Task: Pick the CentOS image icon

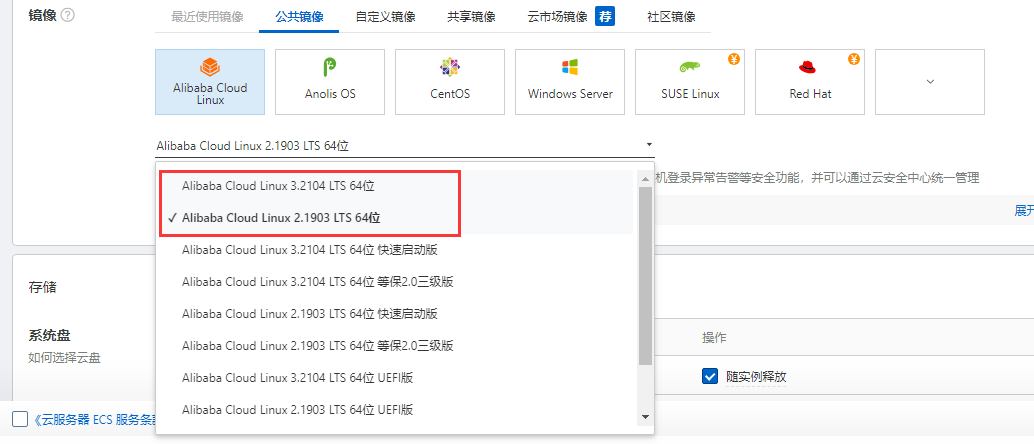Action: pos(450,82)
